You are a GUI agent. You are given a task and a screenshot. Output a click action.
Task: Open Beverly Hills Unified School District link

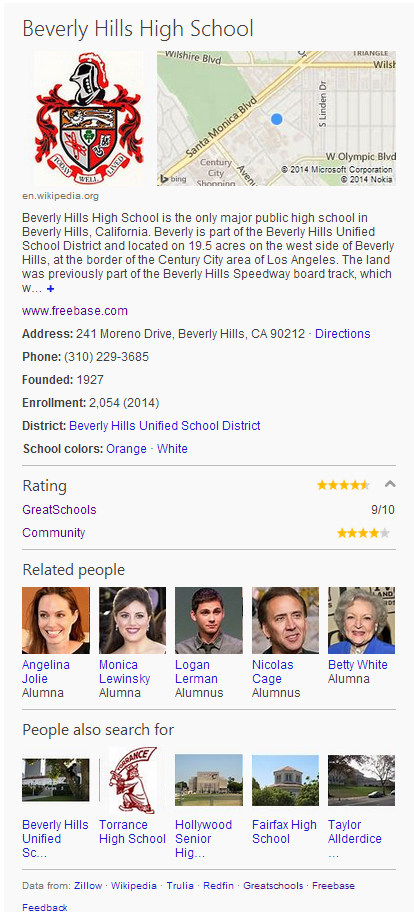tap(165, 426)
